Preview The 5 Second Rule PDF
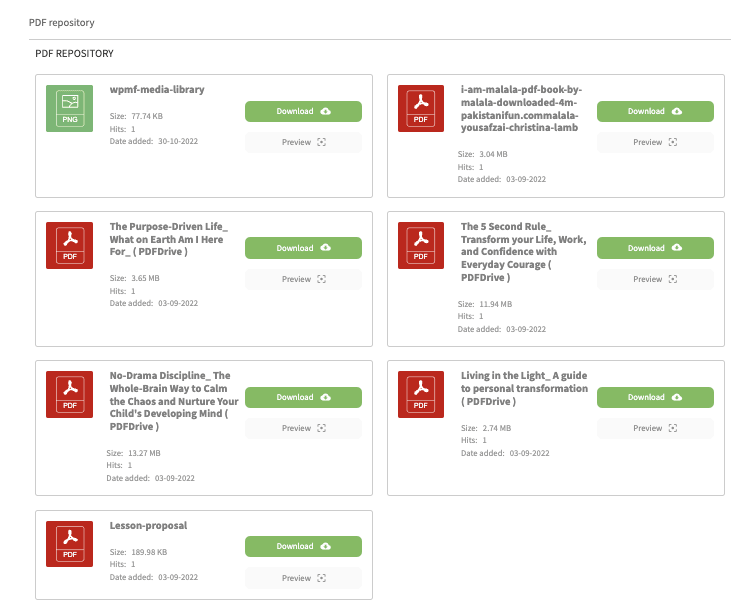 coord(655,279)
